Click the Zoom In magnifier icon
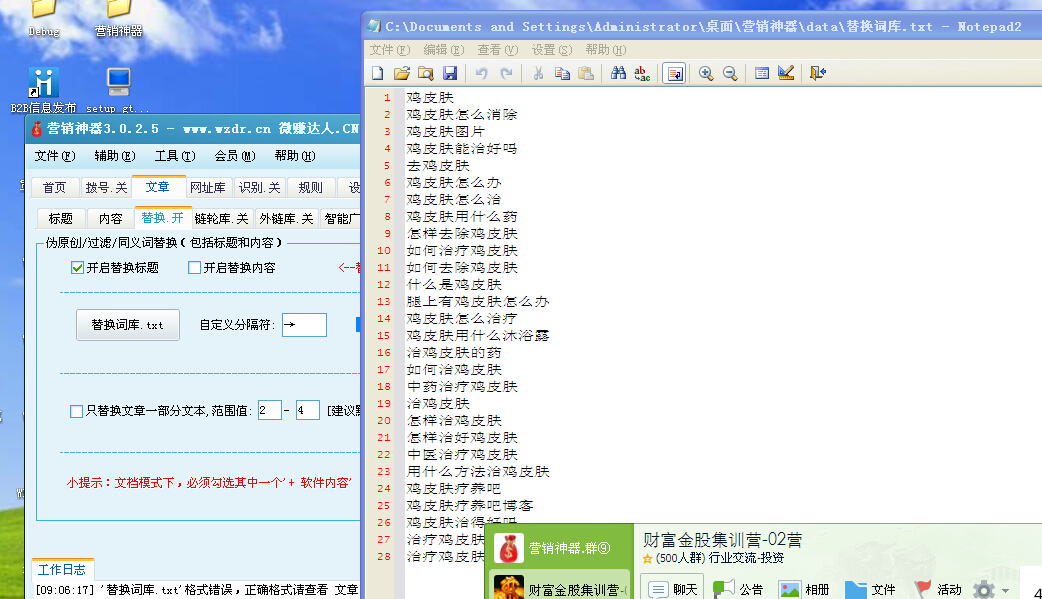 [706, 73]
